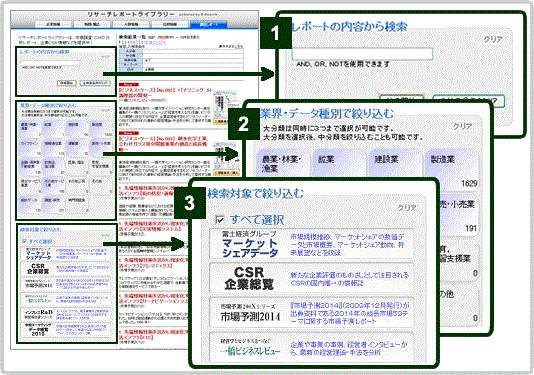Select the 鉱業 category tile
534x375 pixels.
[338, 163]
